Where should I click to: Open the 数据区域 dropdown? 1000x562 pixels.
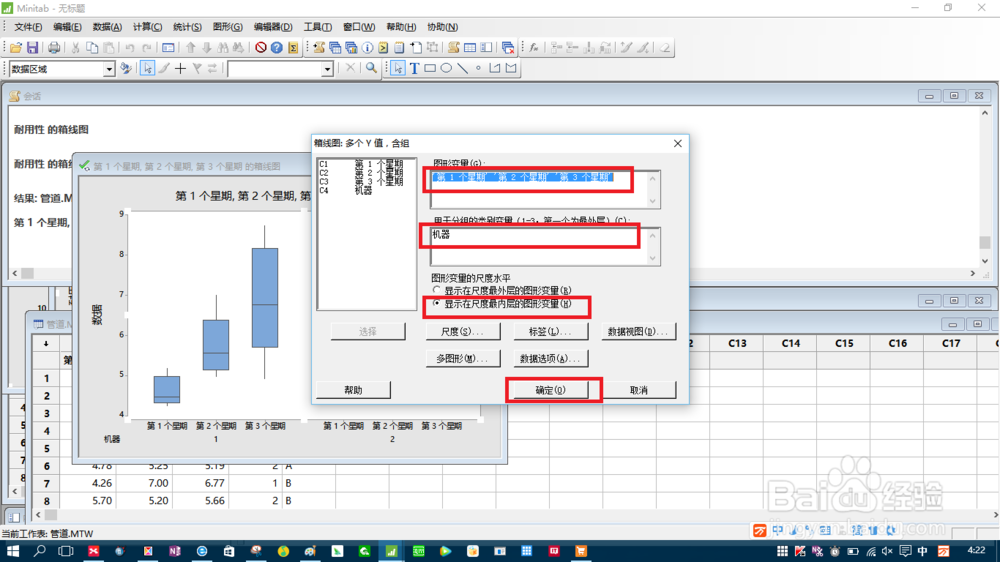click(x=109, y=69)
